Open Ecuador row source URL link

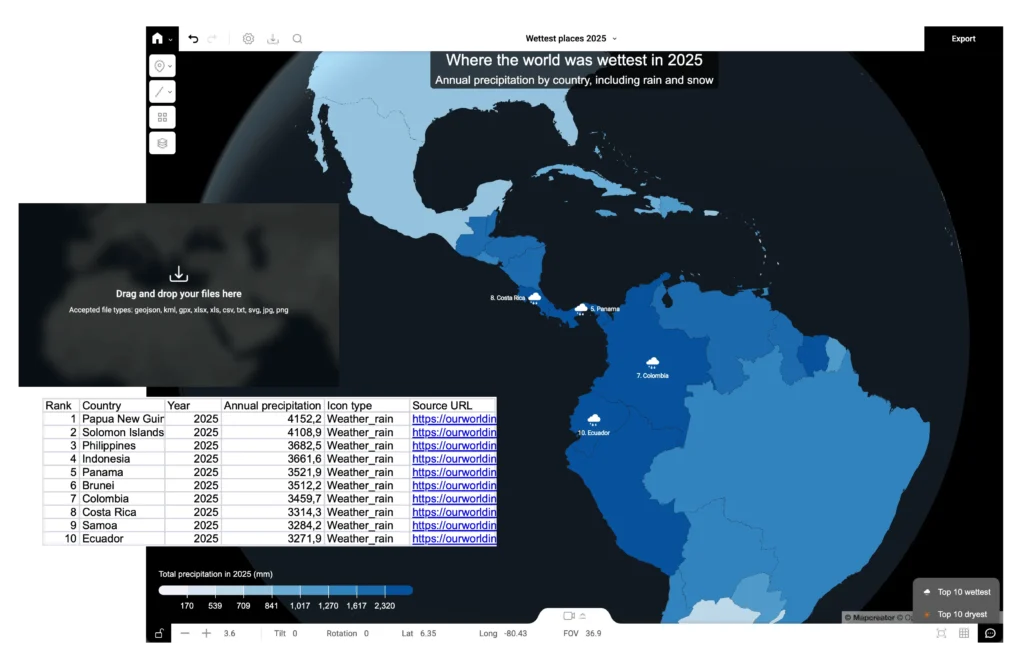[454, 539]
